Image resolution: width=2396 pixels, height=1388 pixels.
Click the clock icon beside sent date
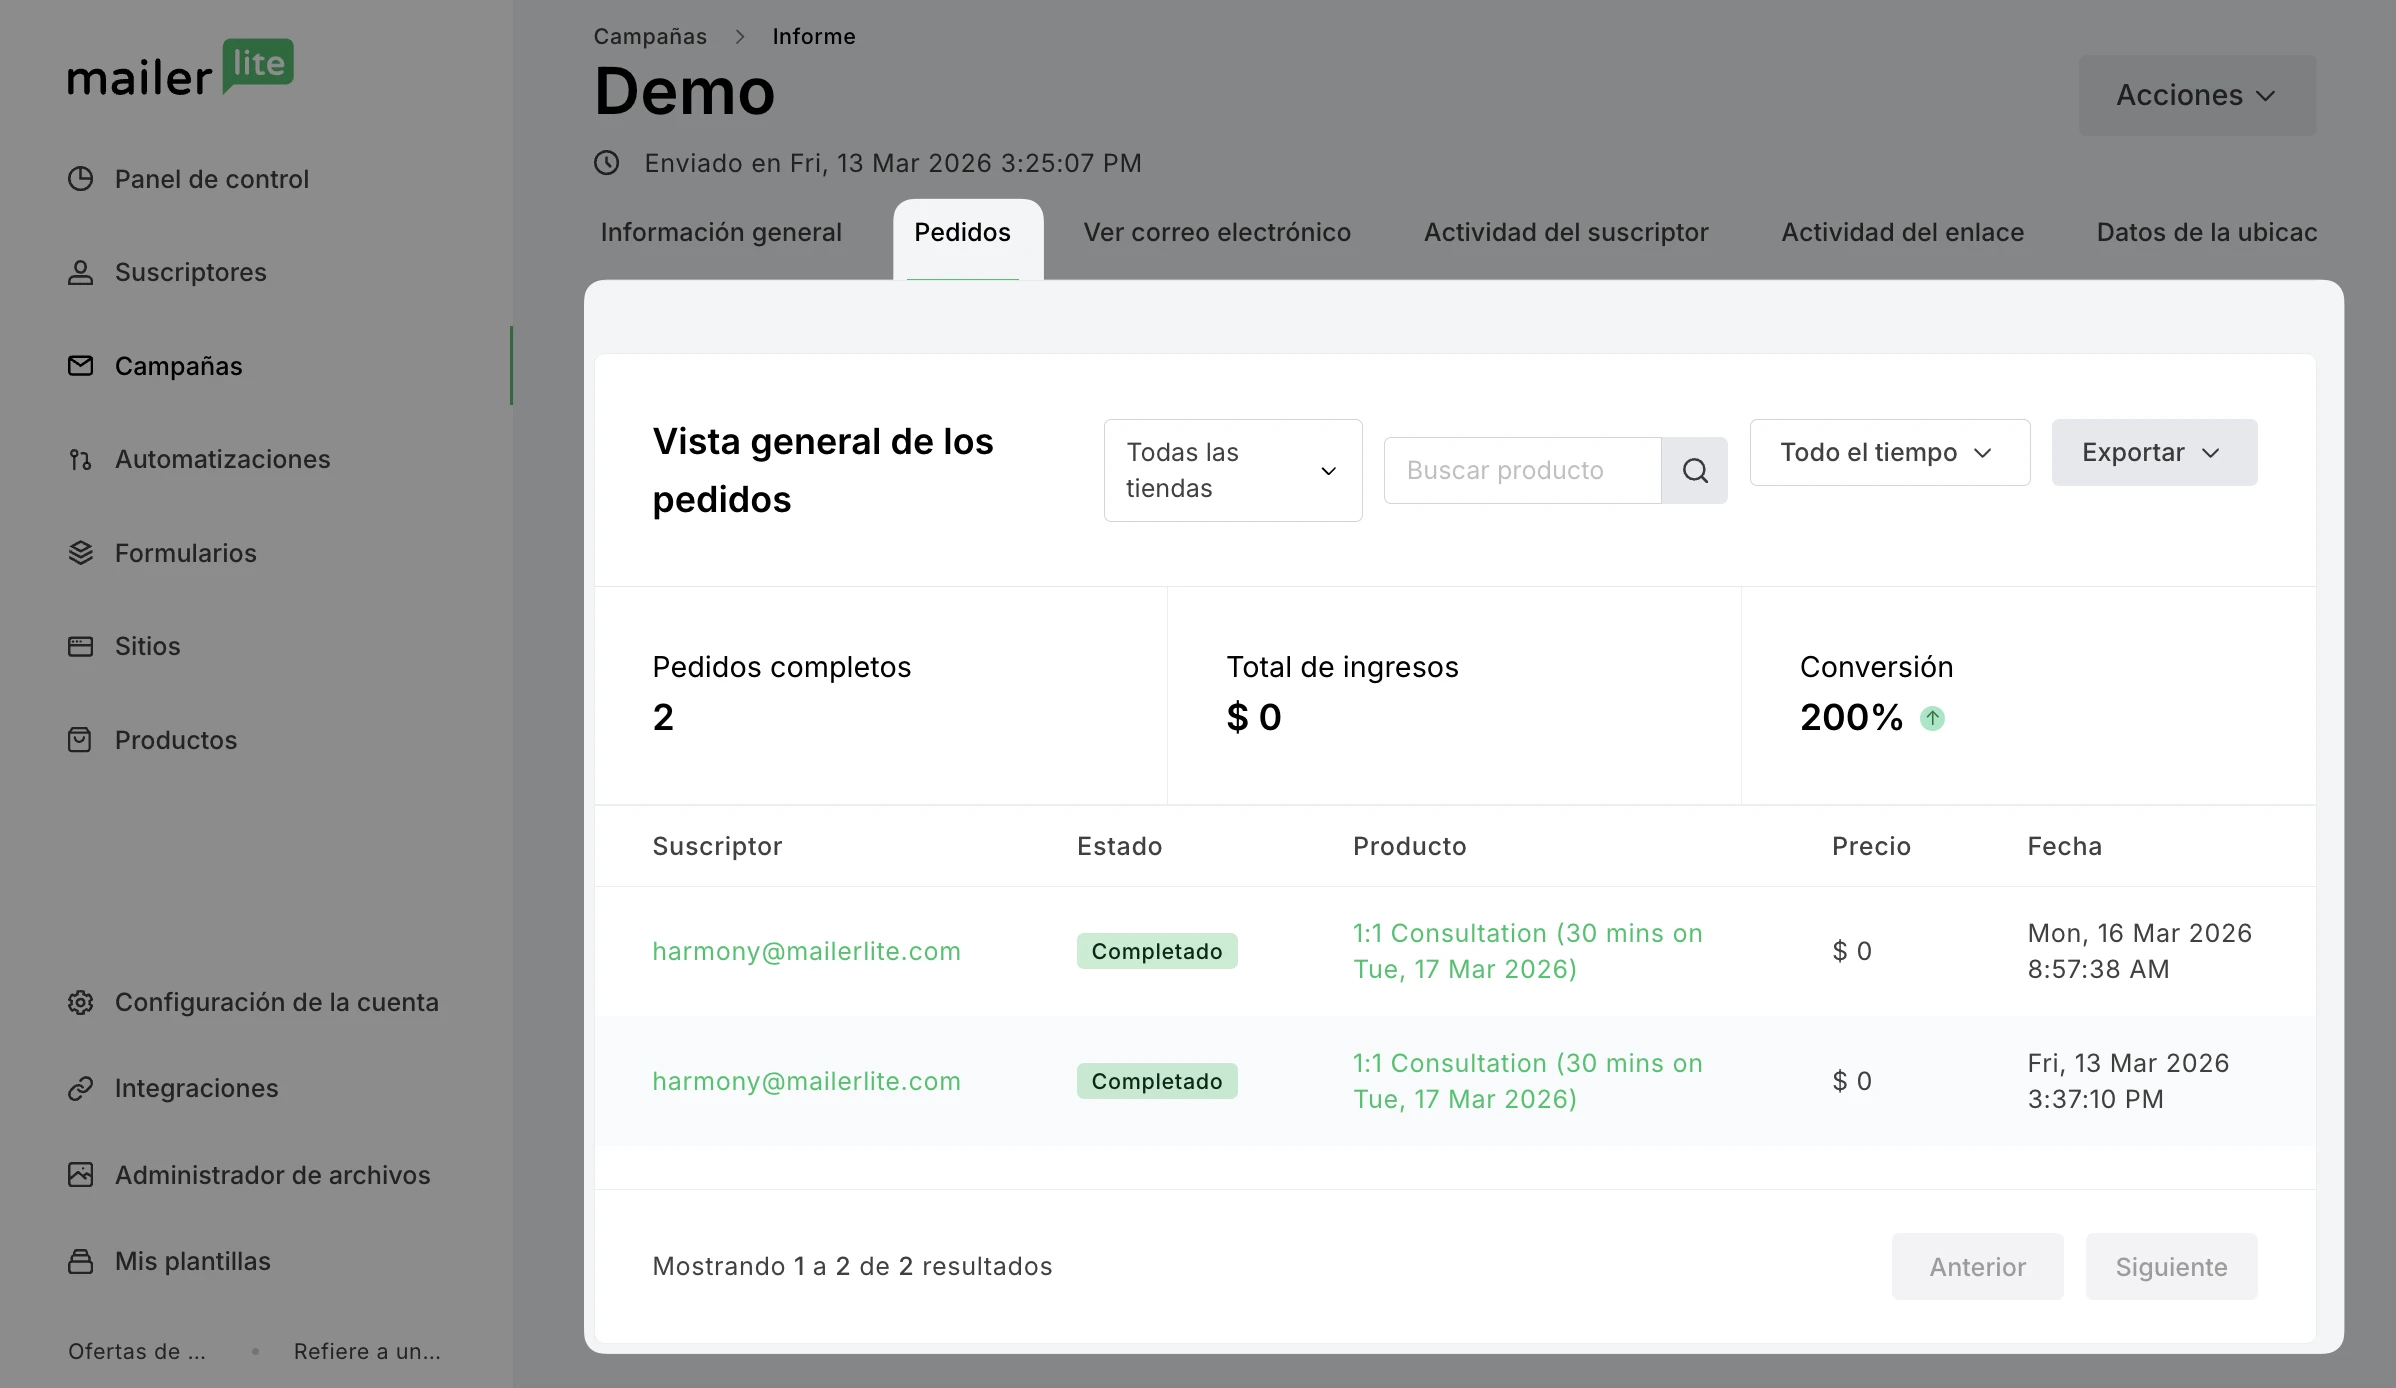(607, 163)
